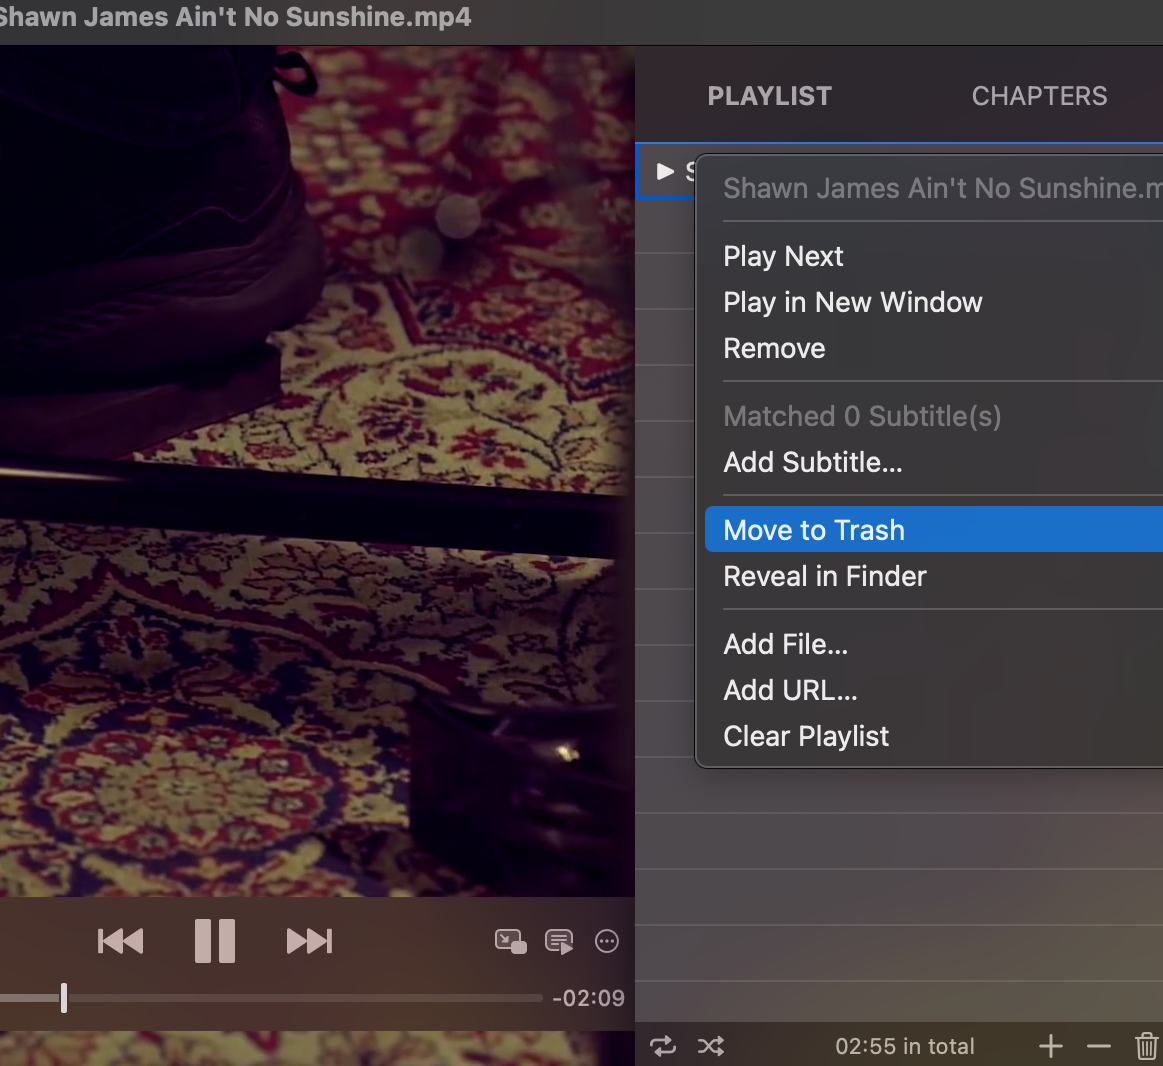The image size is (1163, 1066).
Task: Skip back with the previous track button
Action: [120, 941]
